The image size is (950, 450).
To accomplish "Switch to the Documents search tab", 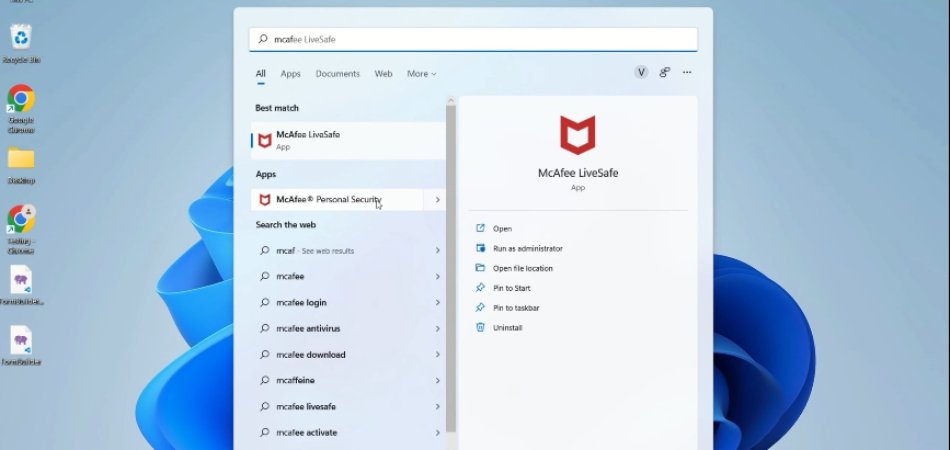I will tap(337, 74).
